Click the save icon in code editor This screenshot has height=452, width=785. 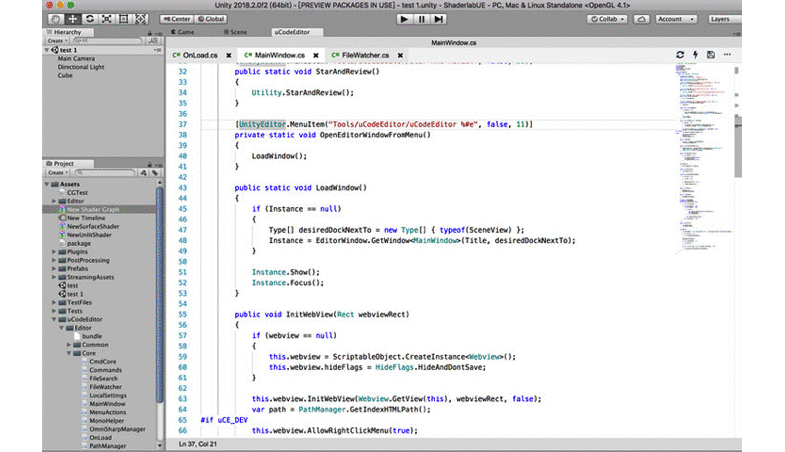point(711,55)
